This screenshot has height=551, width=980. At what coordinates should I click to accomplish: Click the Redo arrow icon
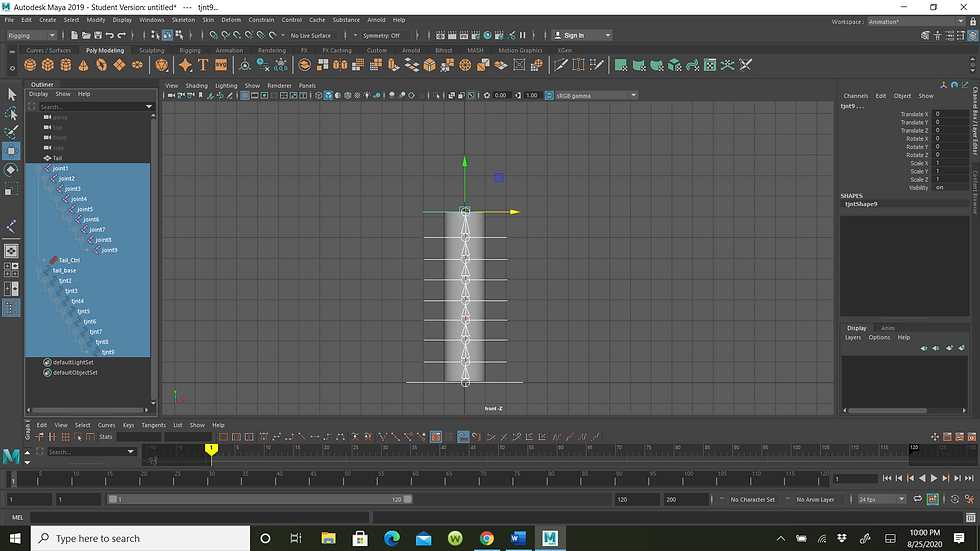coord(122,36)
